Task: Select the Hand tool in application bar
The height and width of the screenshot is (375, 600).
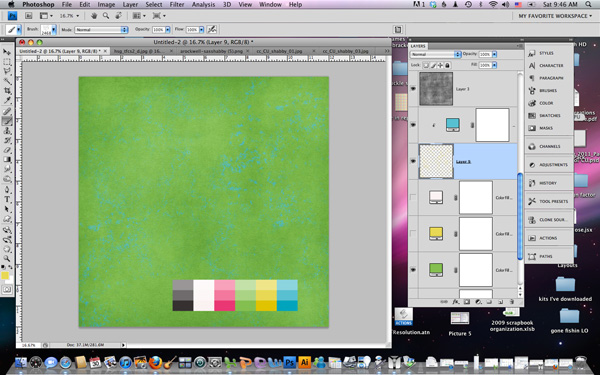Action: tap(94, 16)
